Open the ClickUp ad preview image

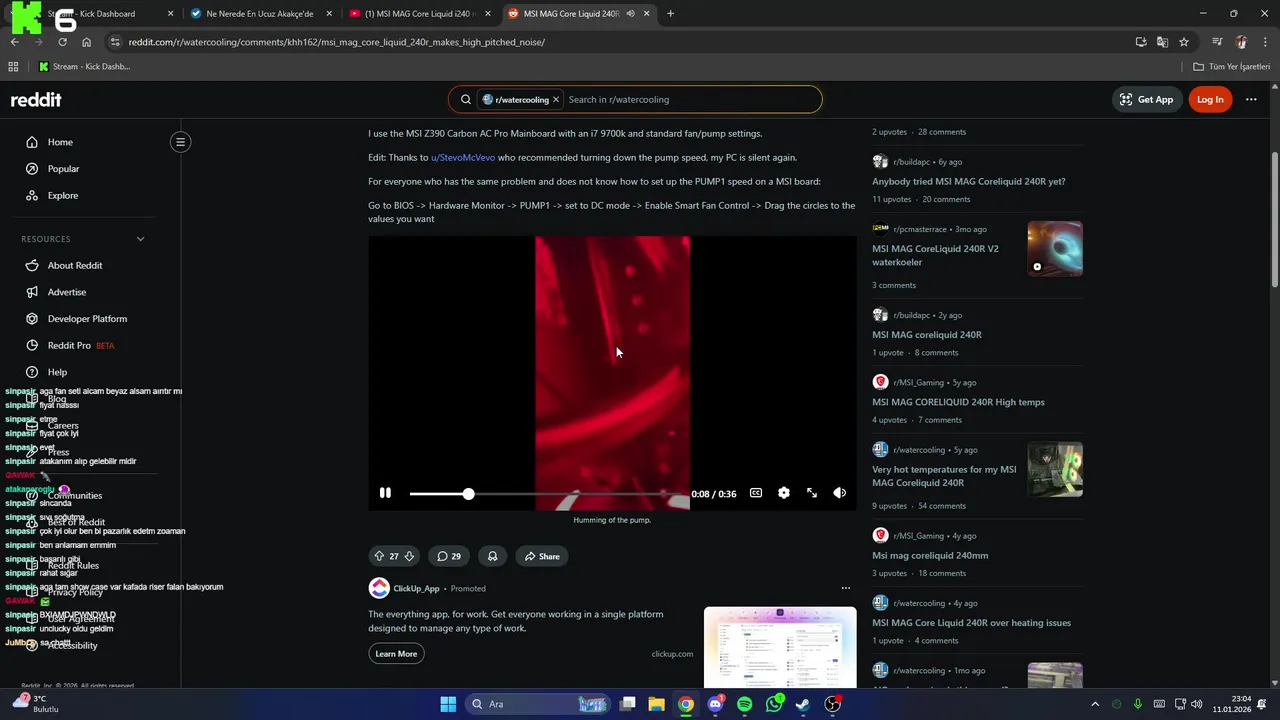coord(780,647)
